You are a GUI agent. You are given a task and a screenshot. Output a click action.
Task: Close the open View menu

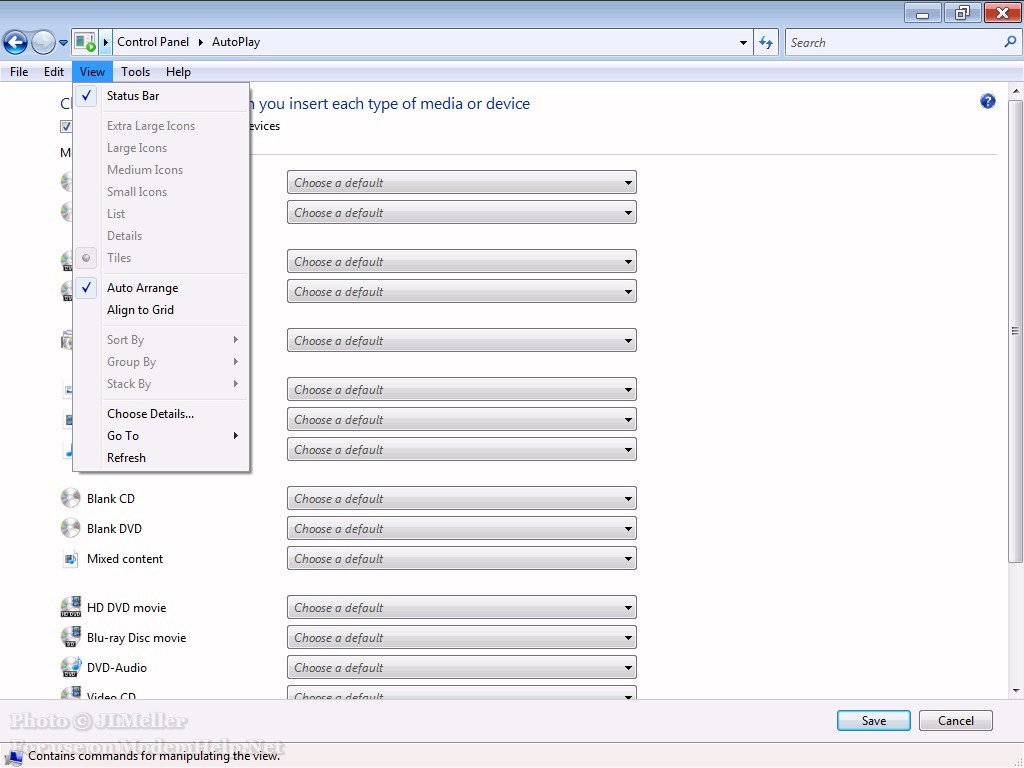click(x=92, y=72)
